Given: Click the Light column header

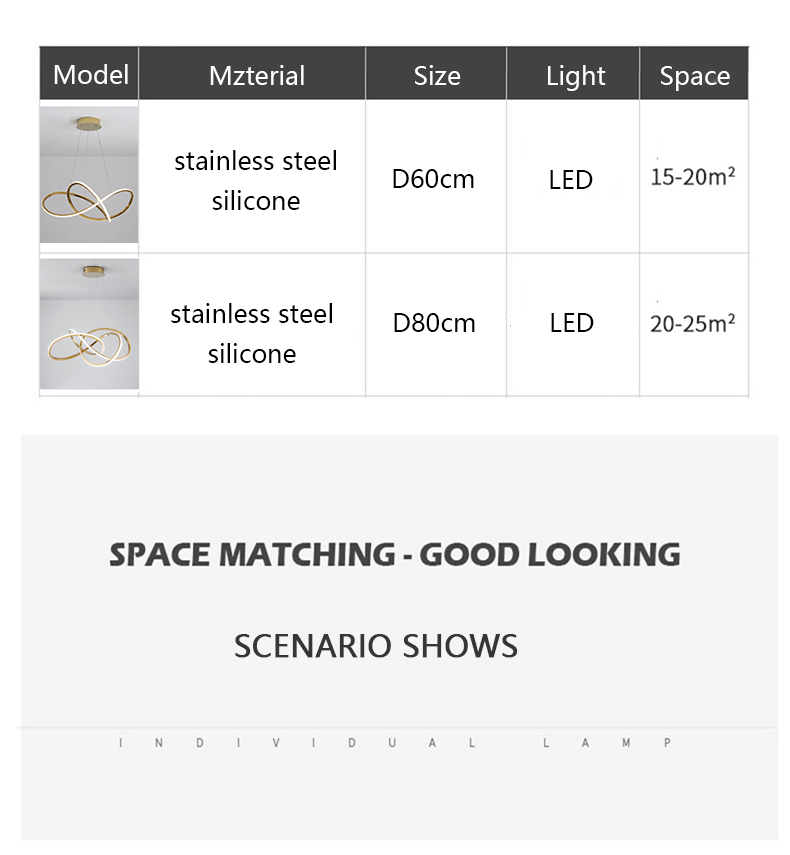Looking at the screenshot, I should coord(575,76).
